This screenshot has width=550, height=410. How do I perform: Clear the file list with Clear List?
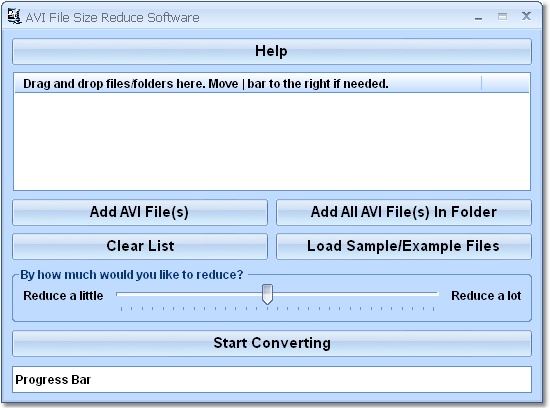(140, 246)
